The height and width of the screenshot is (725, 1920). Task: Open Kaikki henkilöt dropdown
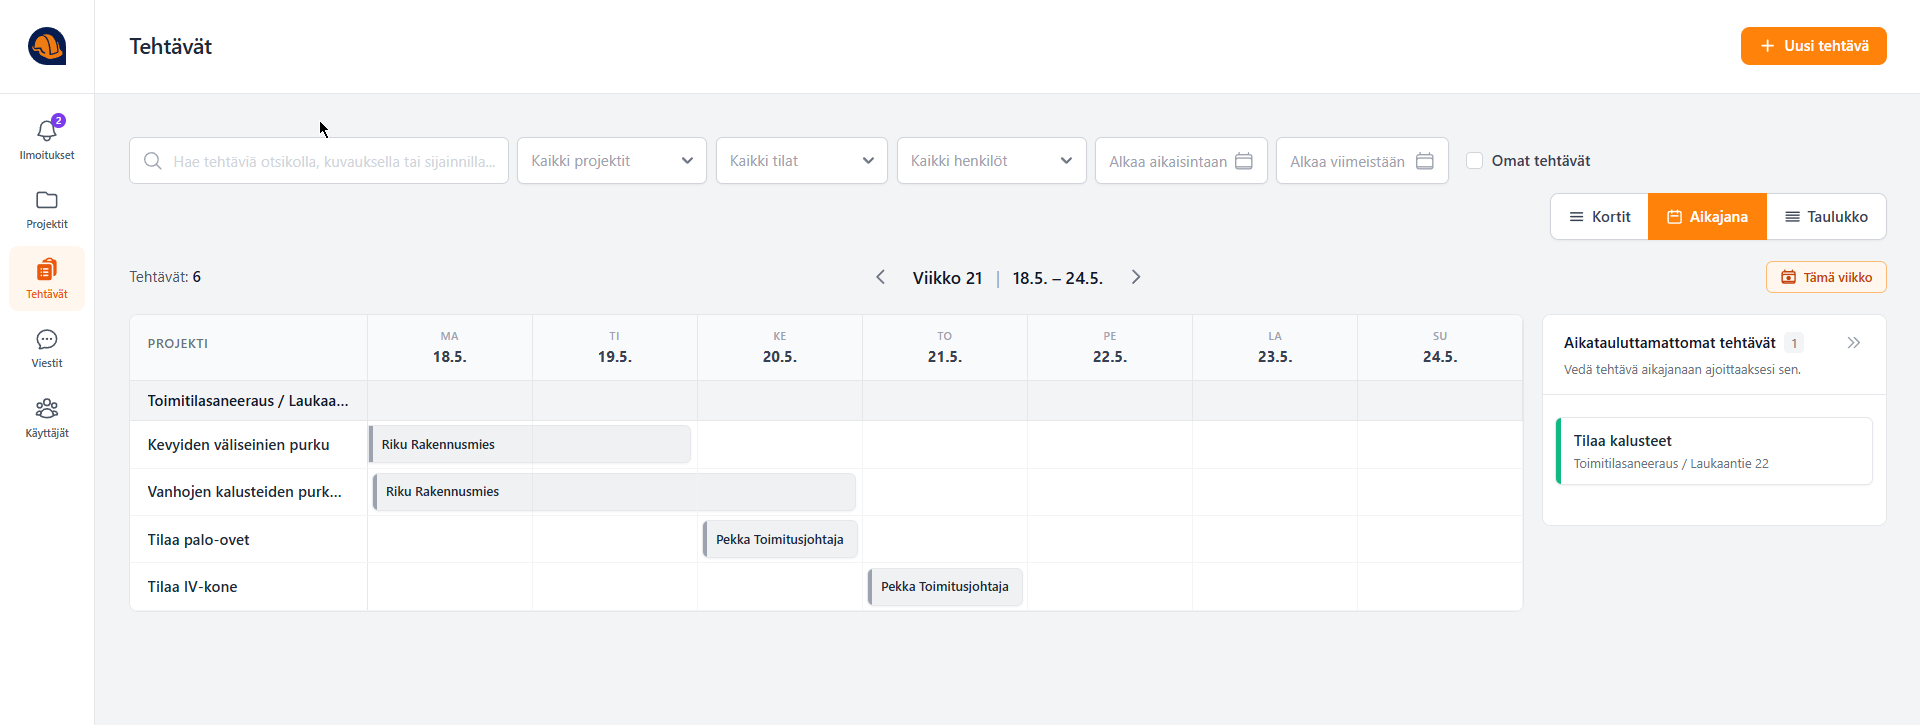pyautogui.click(x=992, y=161)
